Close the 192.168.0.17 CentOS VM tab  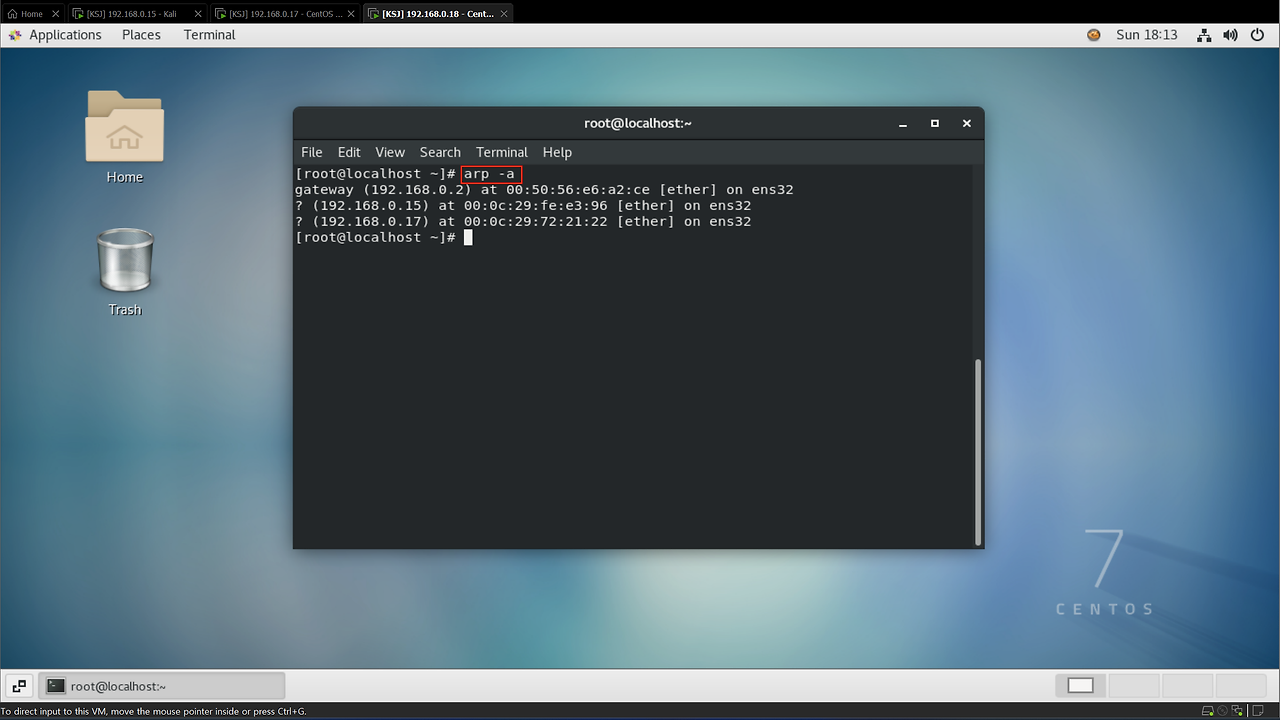[x=350, y=14]
